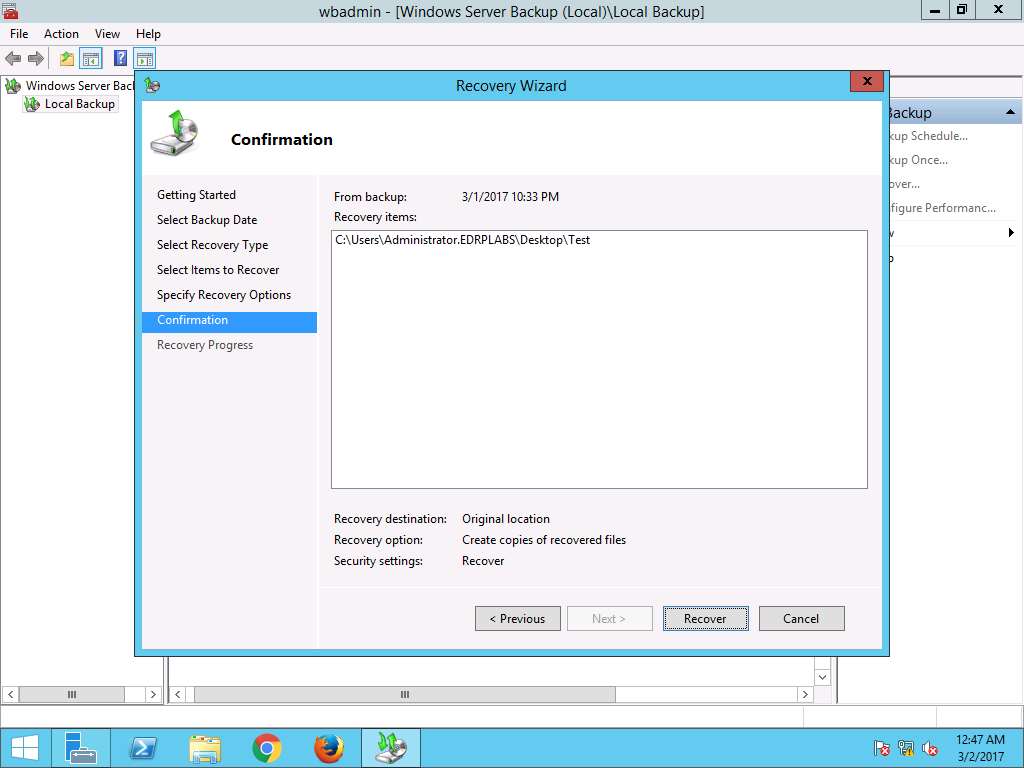Viewport: 1024px width, 768px height.
Task: Click the Select Recovery Type wizard step
Action: (212, 245)
